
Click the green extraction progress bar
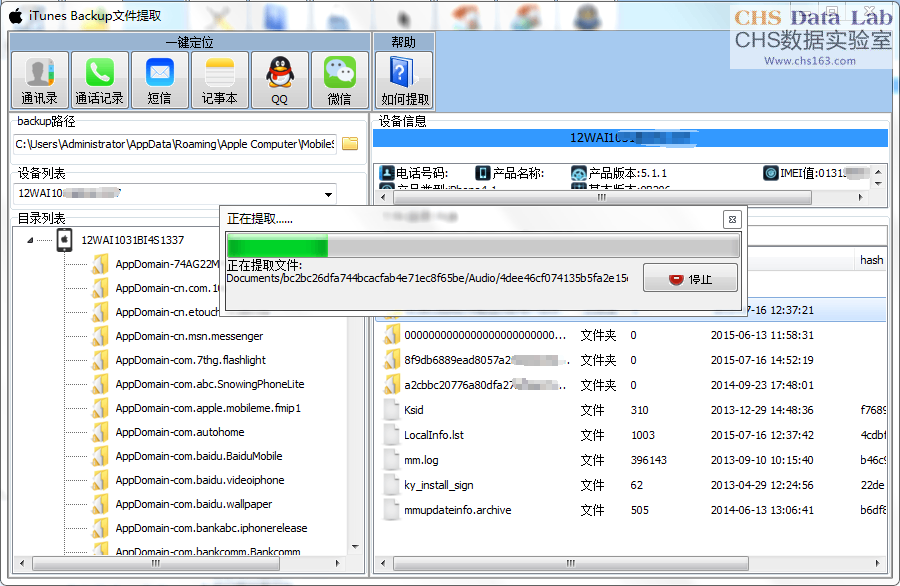(x=483, y=247)
